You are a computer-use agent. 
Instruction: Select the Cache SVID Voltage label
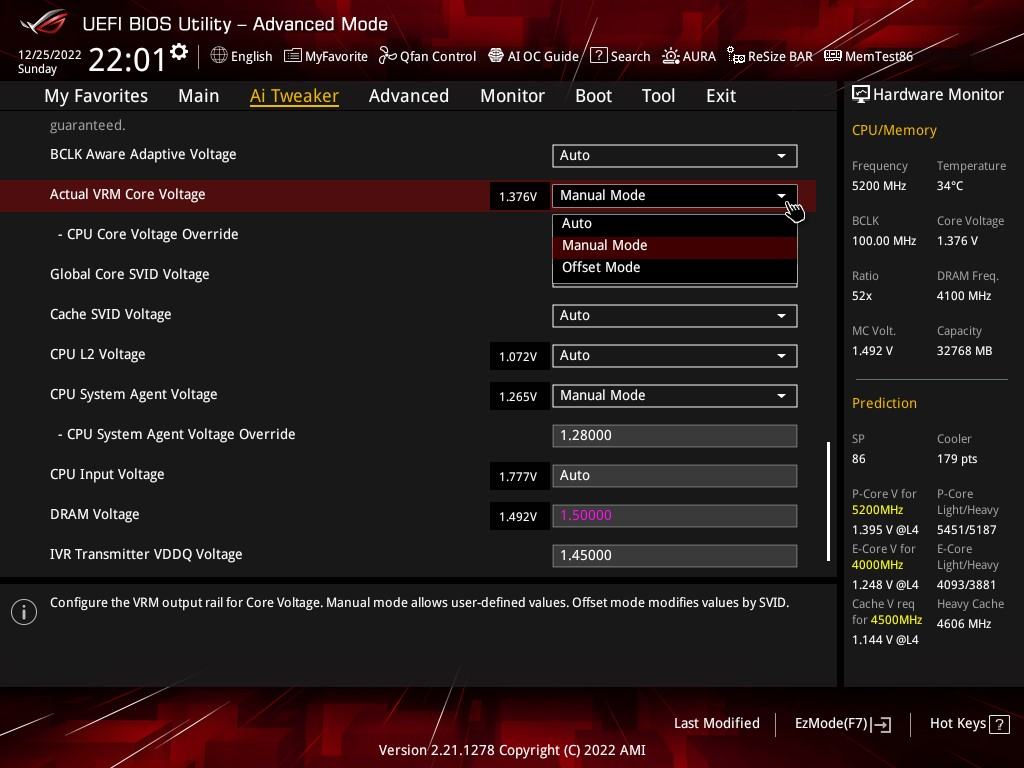[110, 314]
